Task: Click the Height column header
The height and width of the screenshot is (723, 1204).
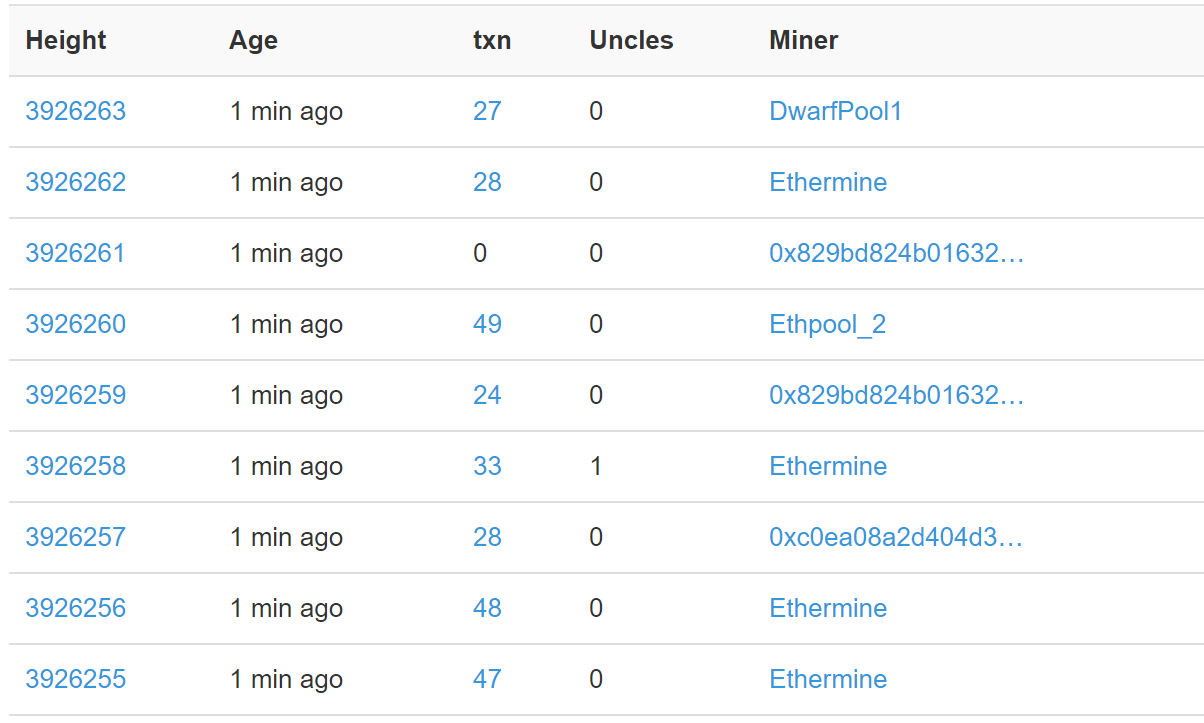Action: (66, 40)
